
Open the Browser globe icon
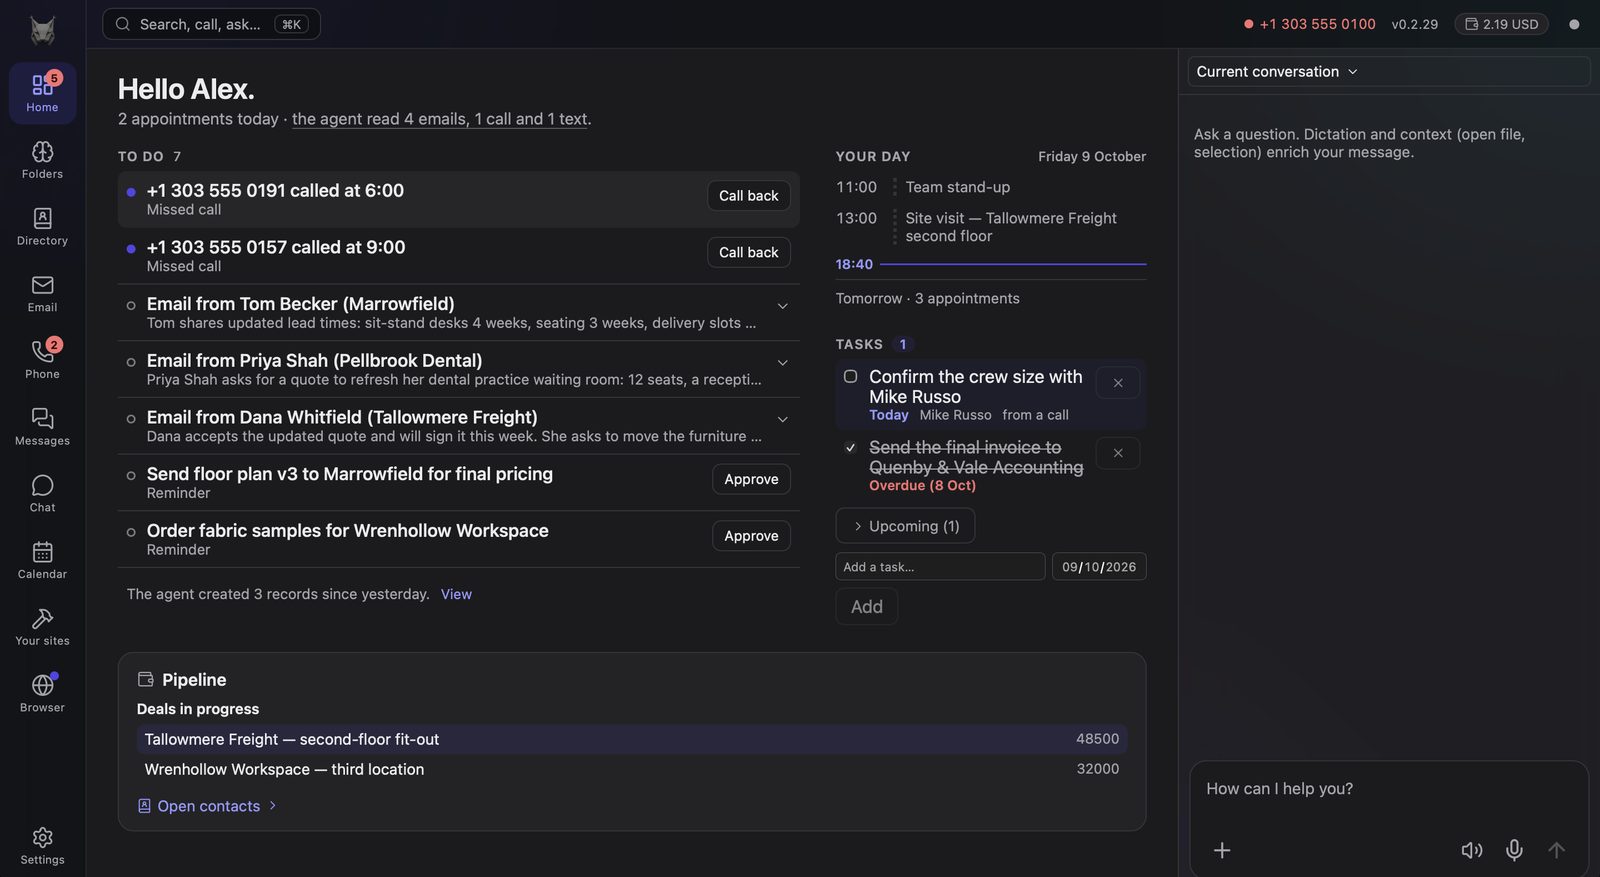(x=42, y=685)
